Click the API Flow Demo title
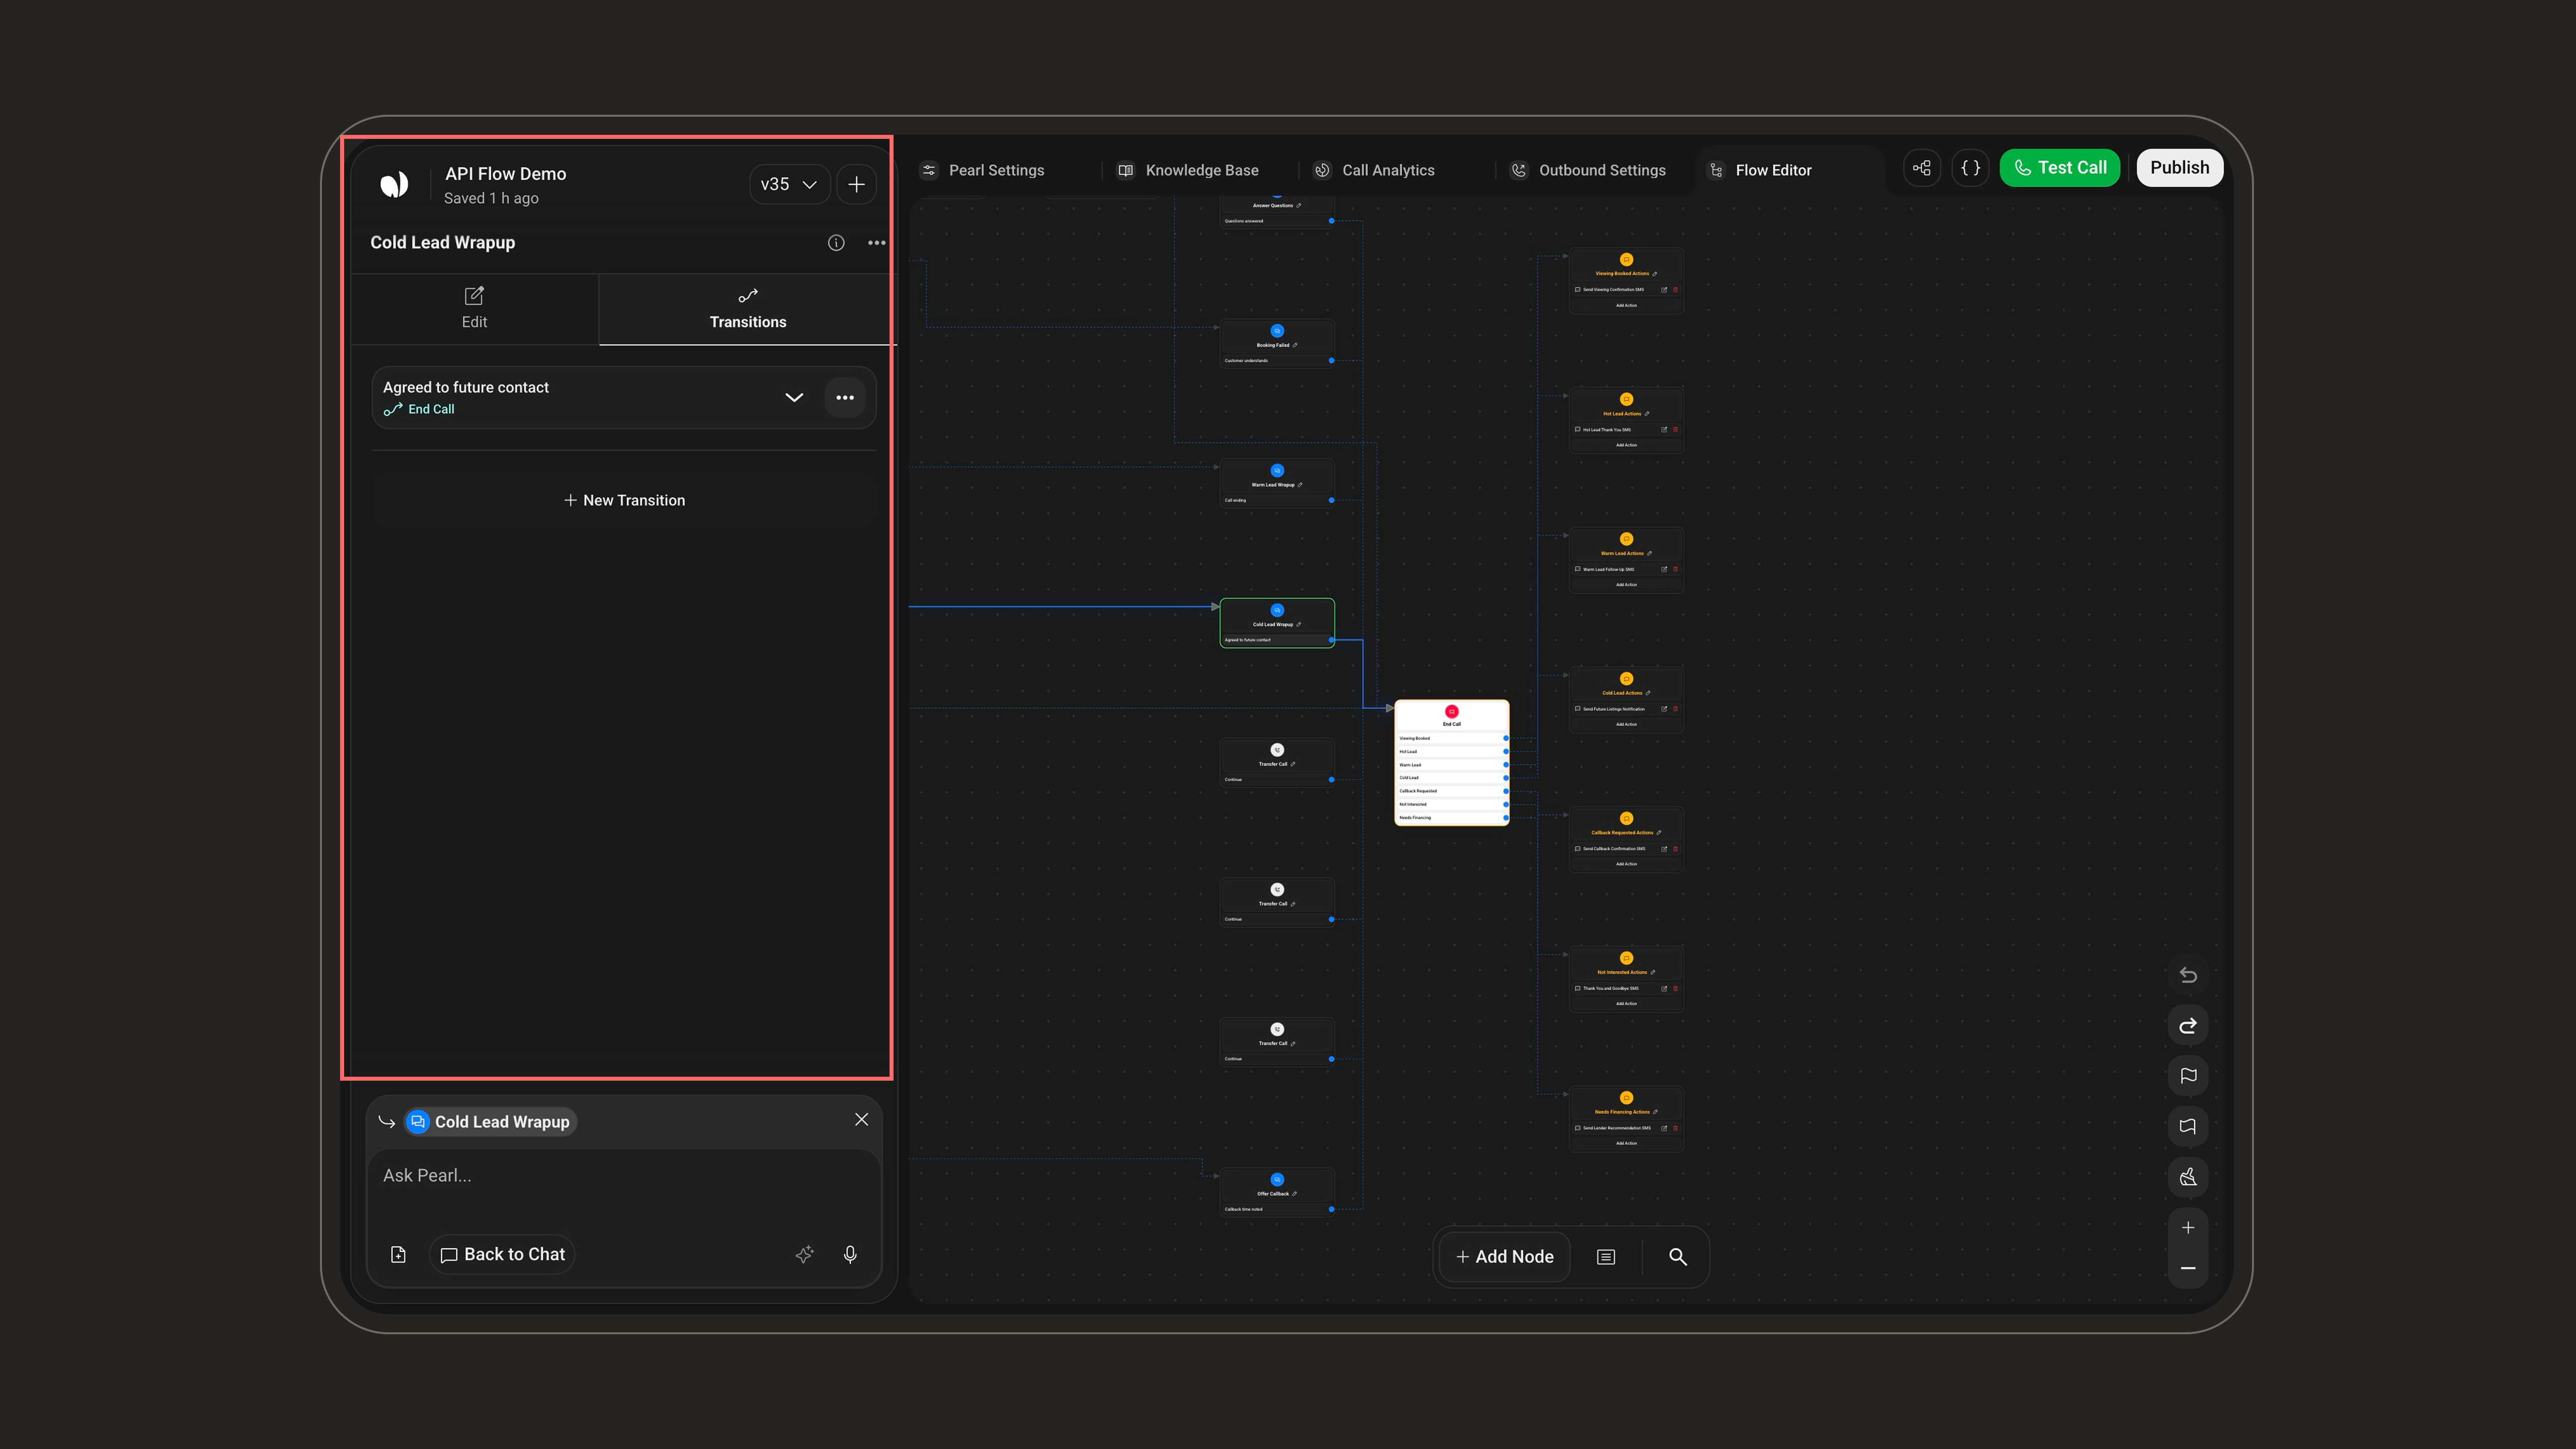Screen dimensions: 2576x1449 505,174
